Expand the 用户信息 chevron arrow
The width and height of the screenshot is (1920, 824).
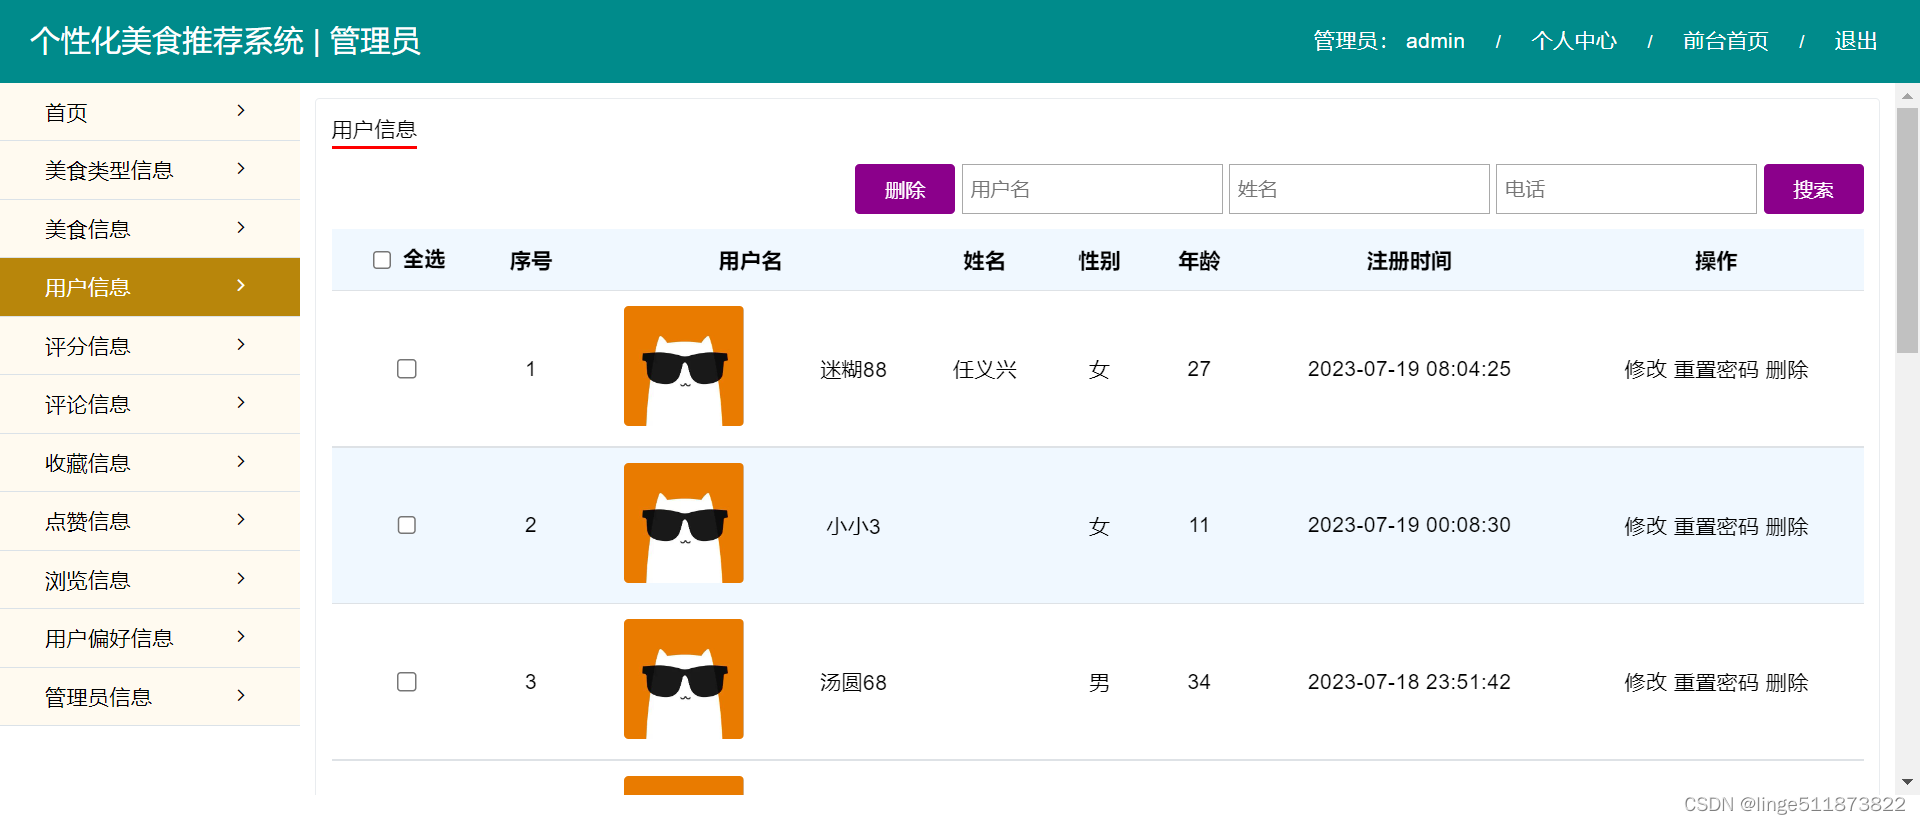click(241, 286)
